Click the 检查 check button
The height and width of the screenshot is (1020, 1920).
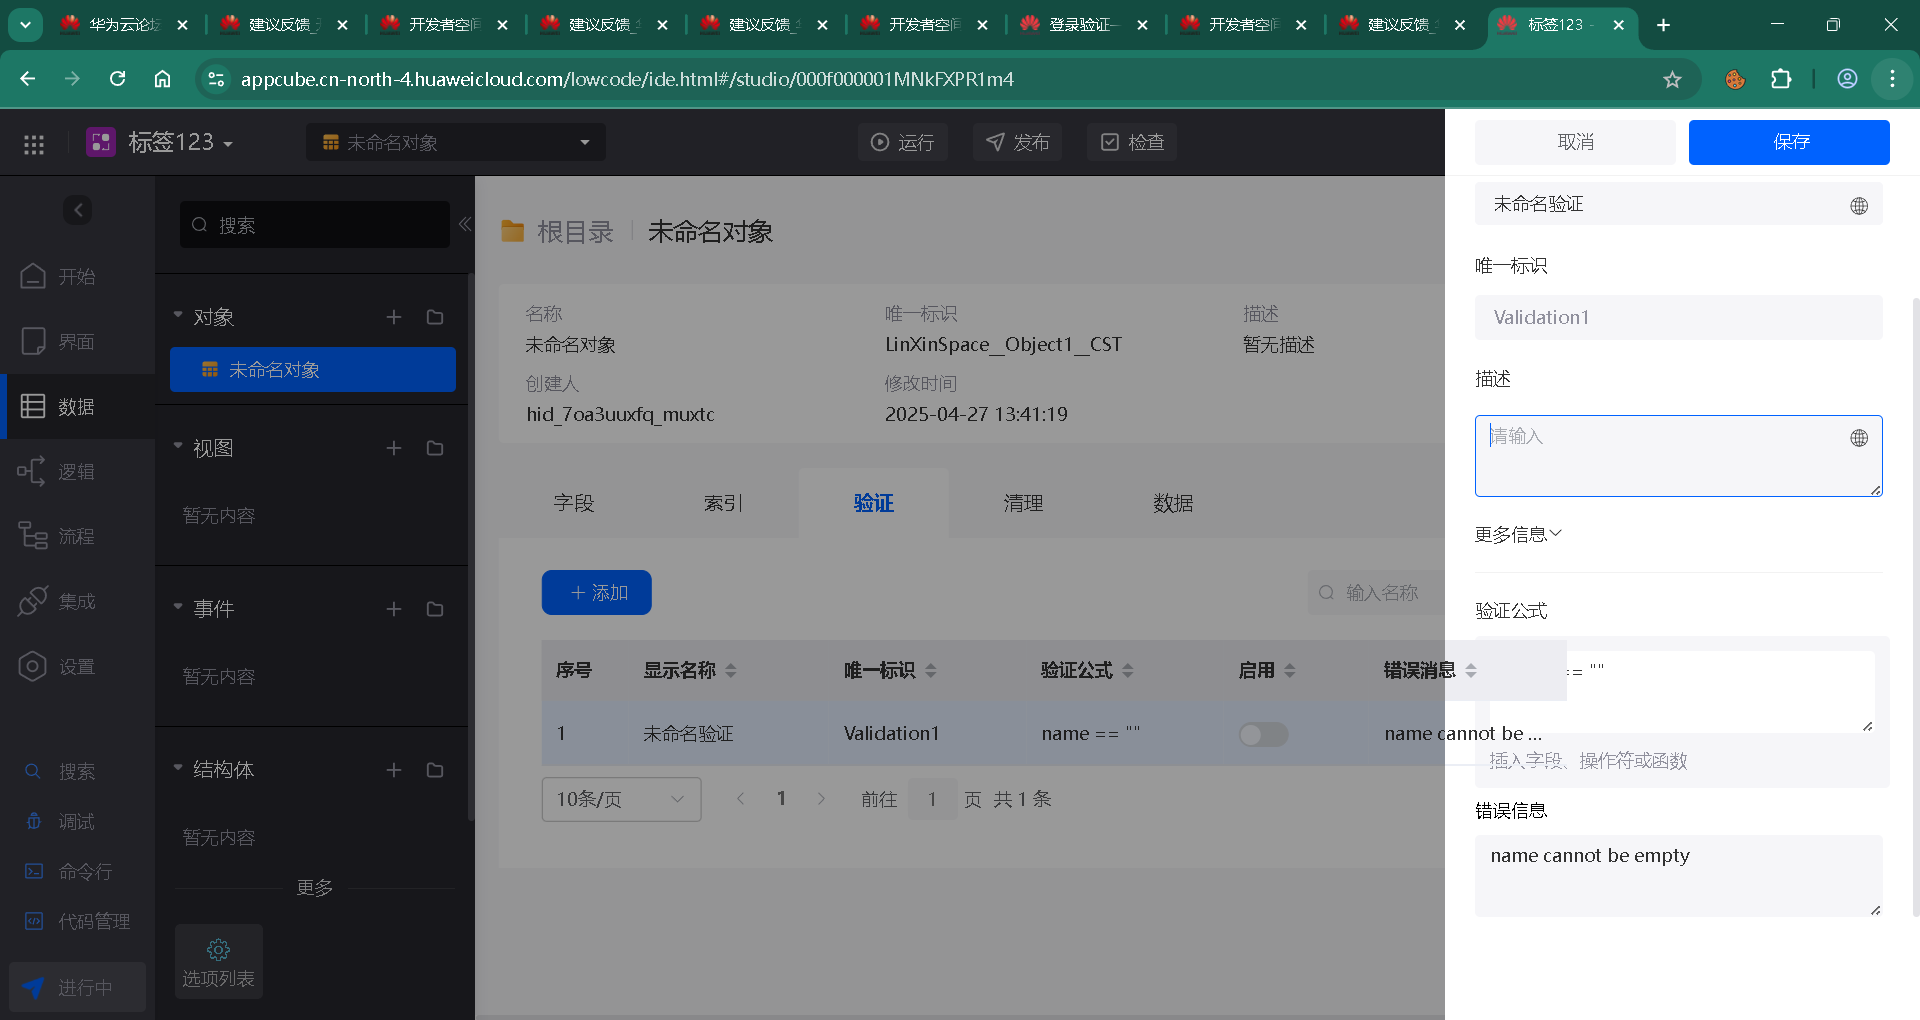[x=1132, y=143]
